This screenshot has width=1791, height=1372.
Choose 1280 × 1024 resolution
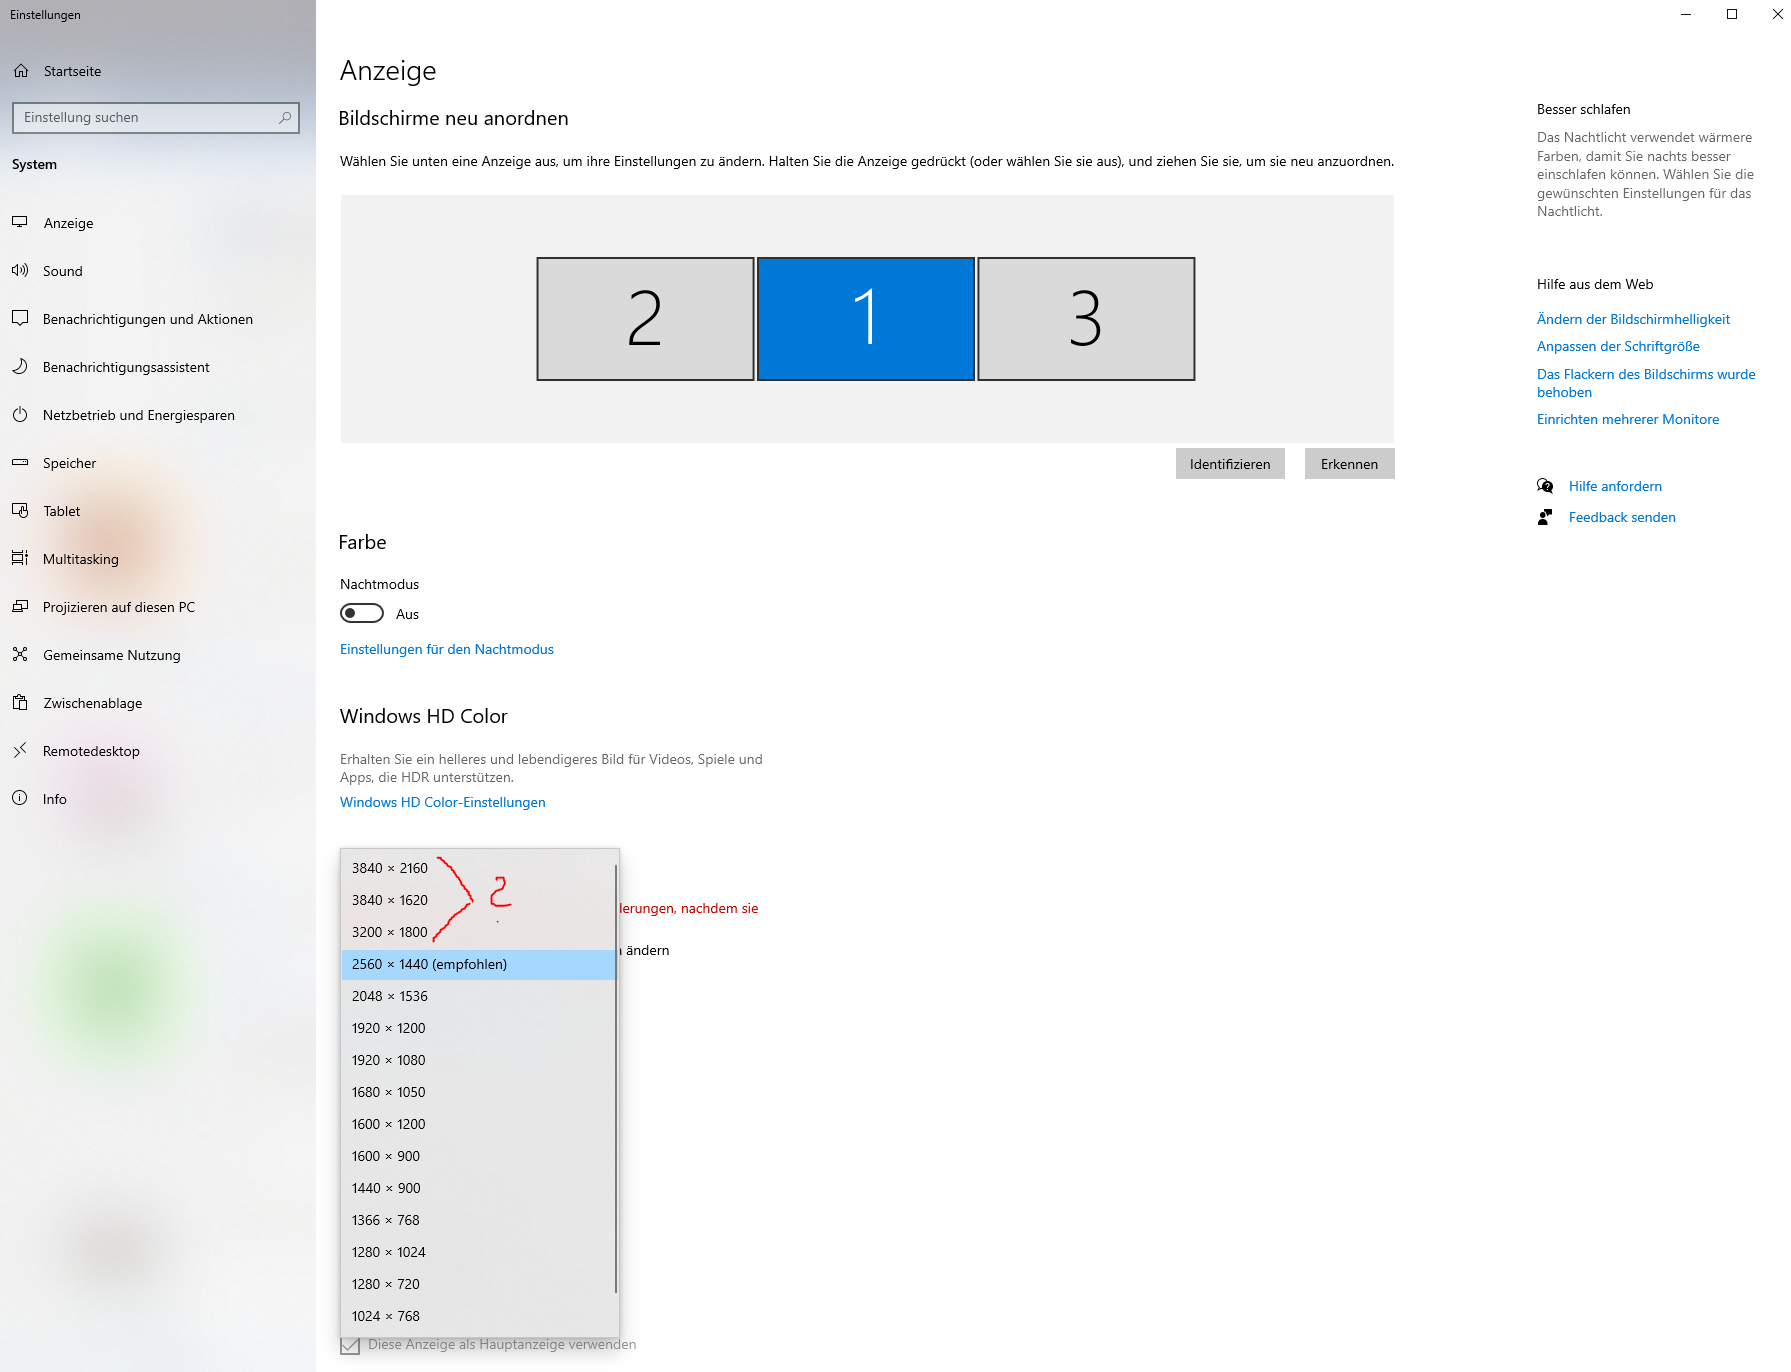point(478,1252)
